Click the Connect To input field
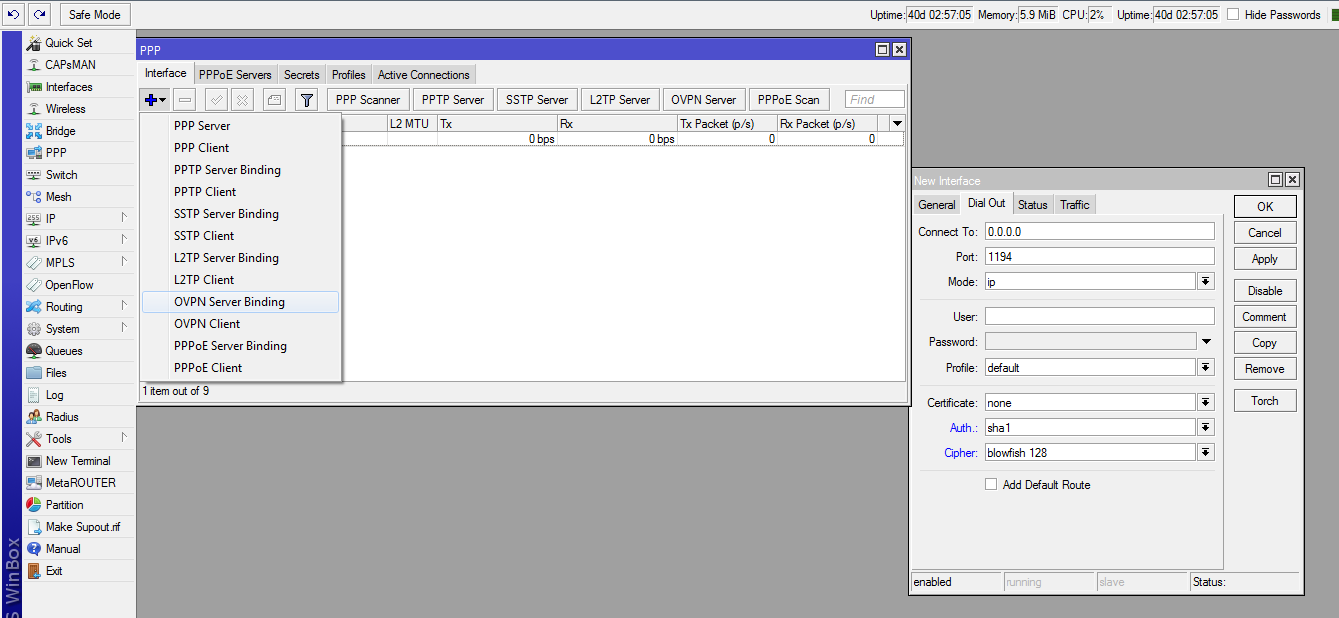Screen dimensions: 1339x618 coord(1099,231)
